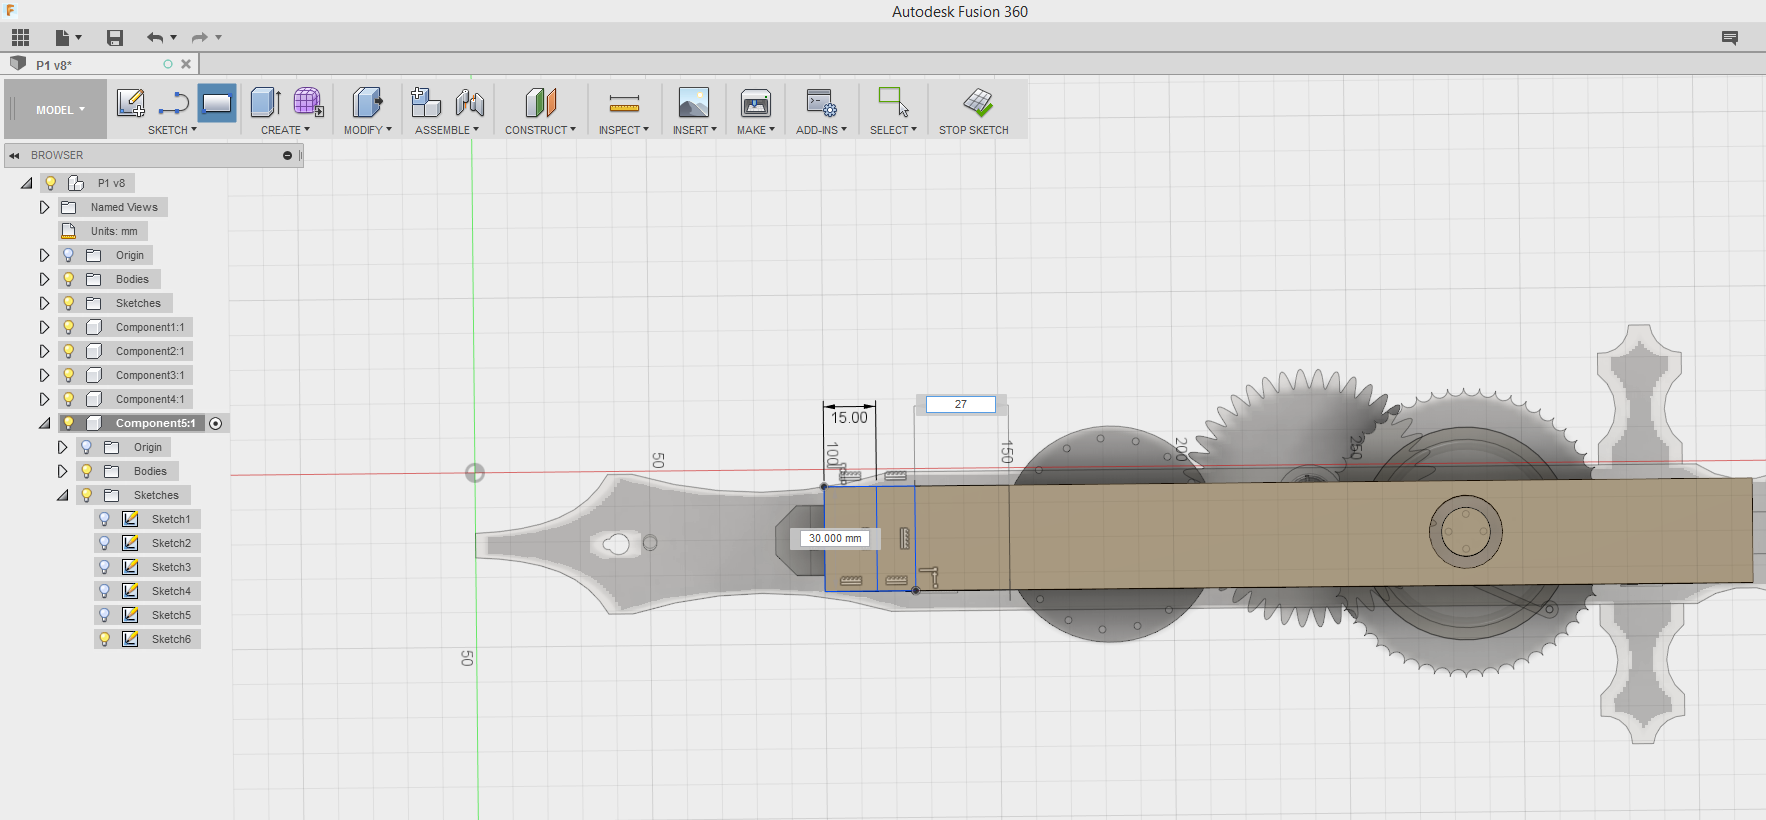The width and height of the screenshot is (1766, 820).
Task: Click the Extrude tool icon
Action: click(x=265, y=102)
